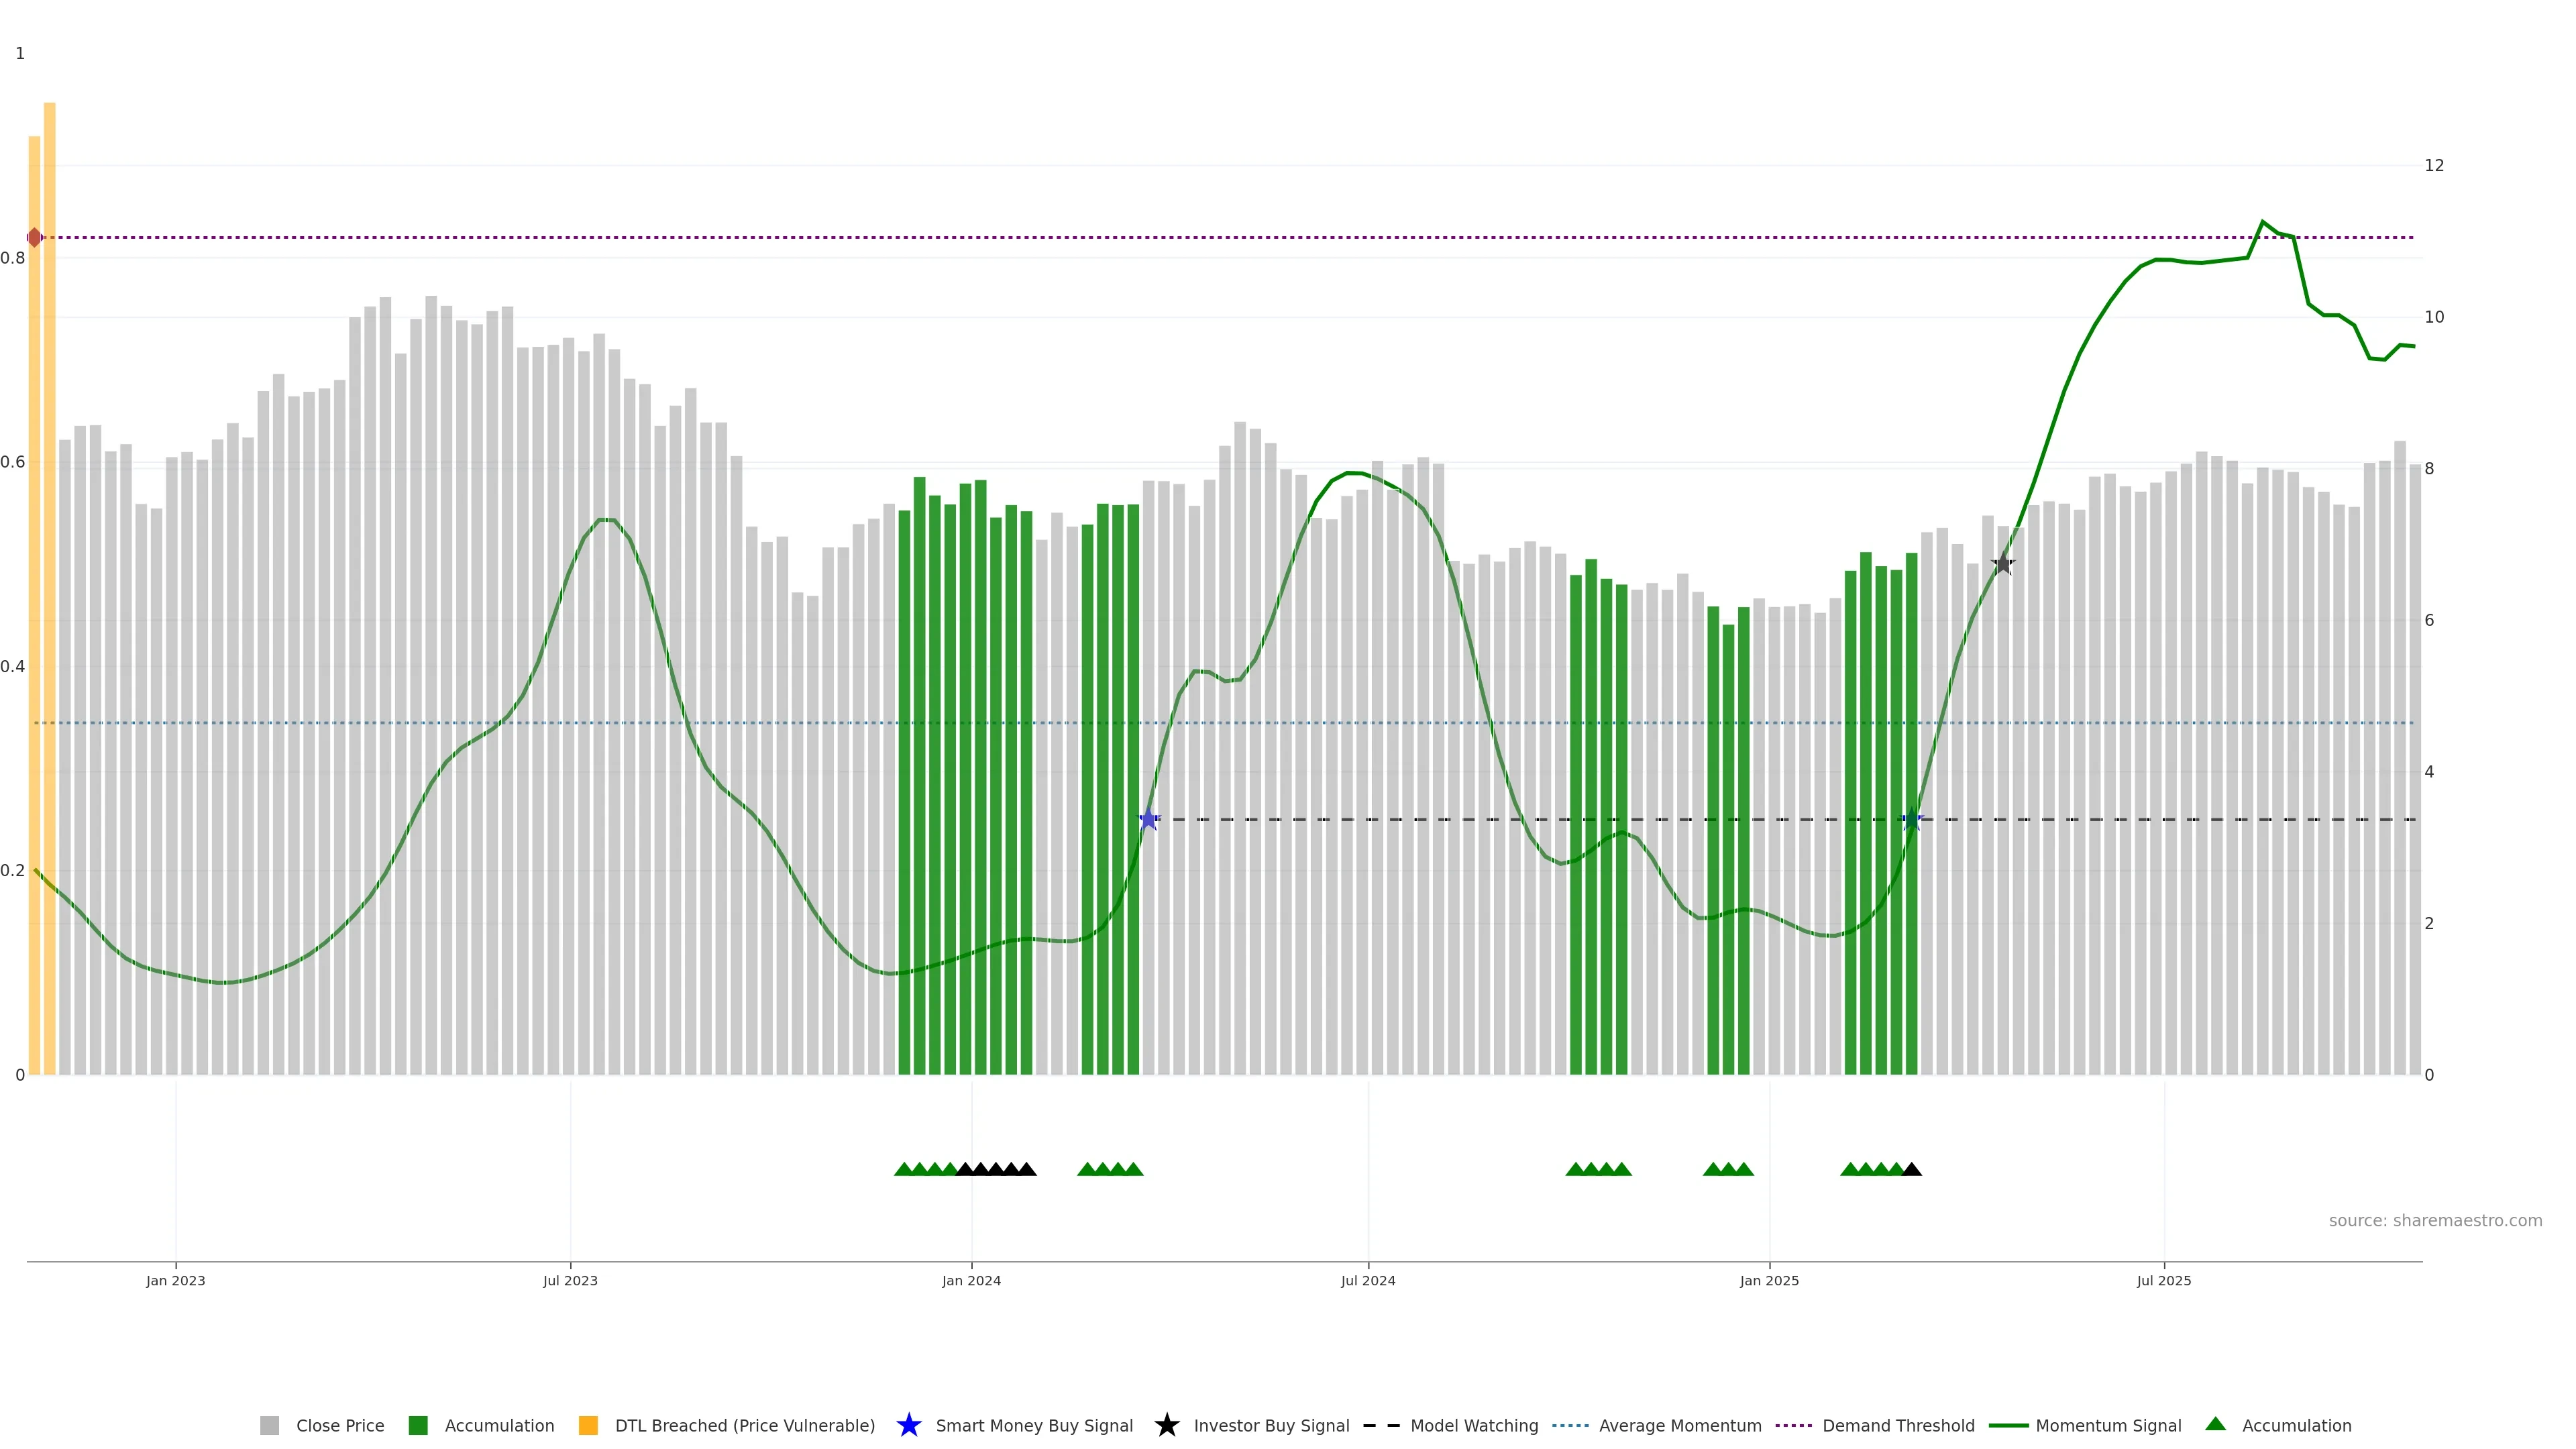Click the orange DTL Breached color swatch
This screenshot has height=1449, width=2576.
(x=588, y=1426)
